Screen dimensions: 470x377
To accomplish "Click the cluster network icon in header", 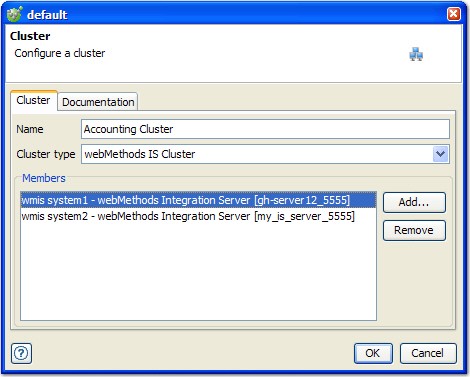I will [x=416, y=54].
